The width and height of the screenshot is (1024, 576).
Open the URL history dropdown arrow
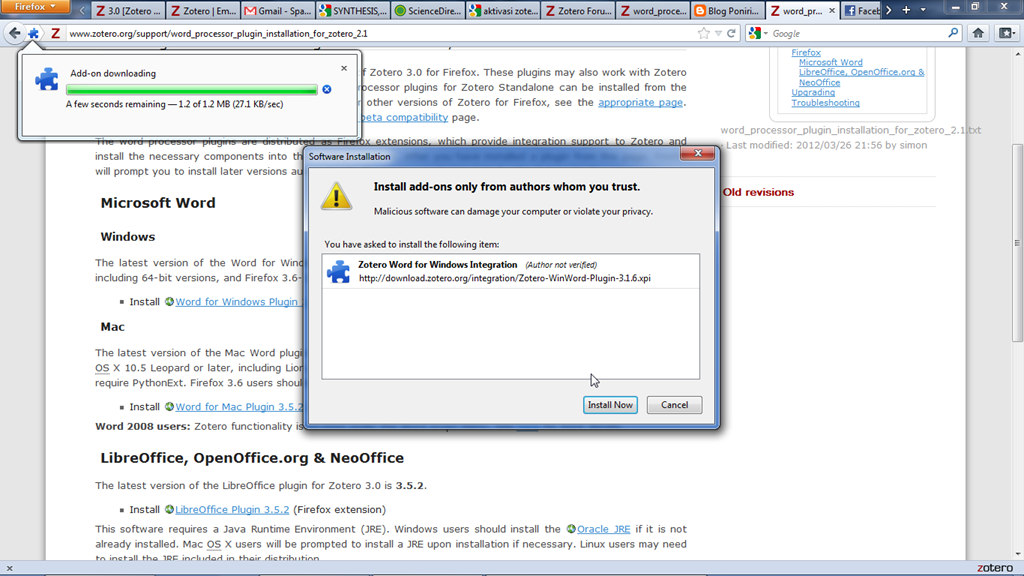pos(718,33)
